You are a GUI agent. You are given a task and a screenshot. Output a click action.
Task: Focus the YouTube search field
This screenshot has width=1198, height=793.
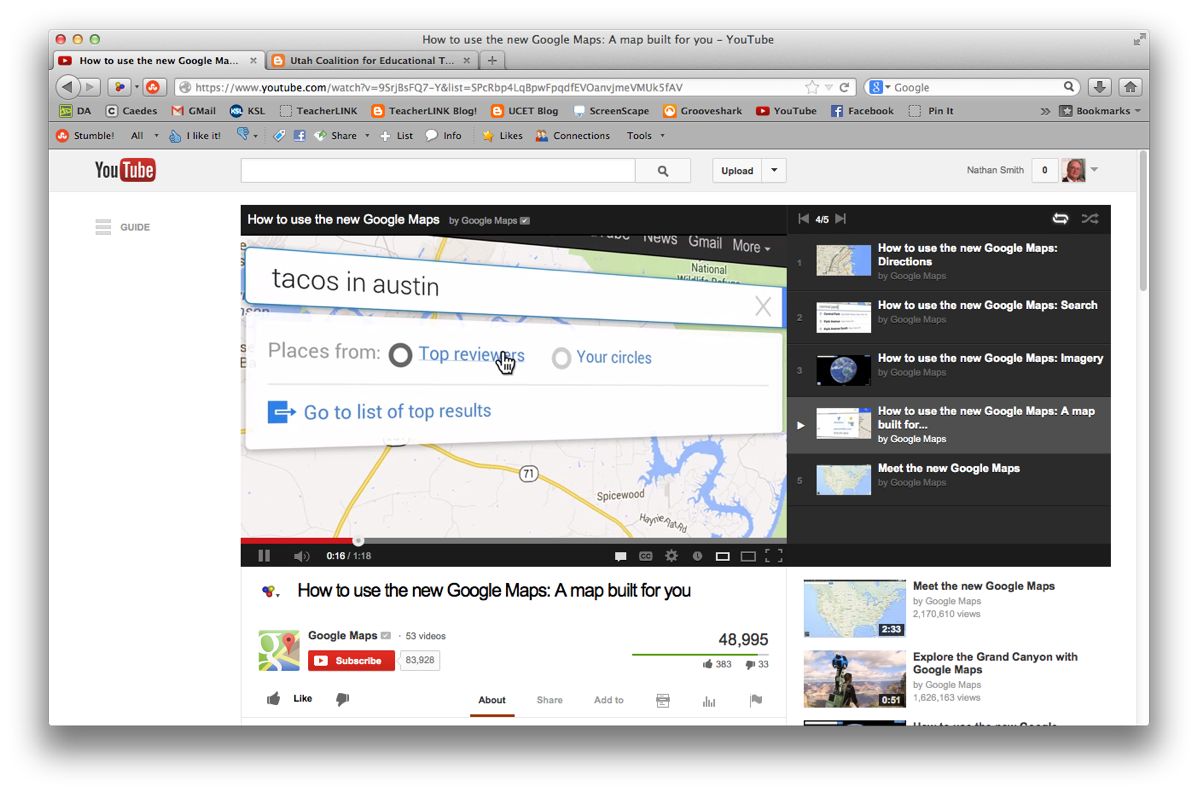click(x=438, y=170)
